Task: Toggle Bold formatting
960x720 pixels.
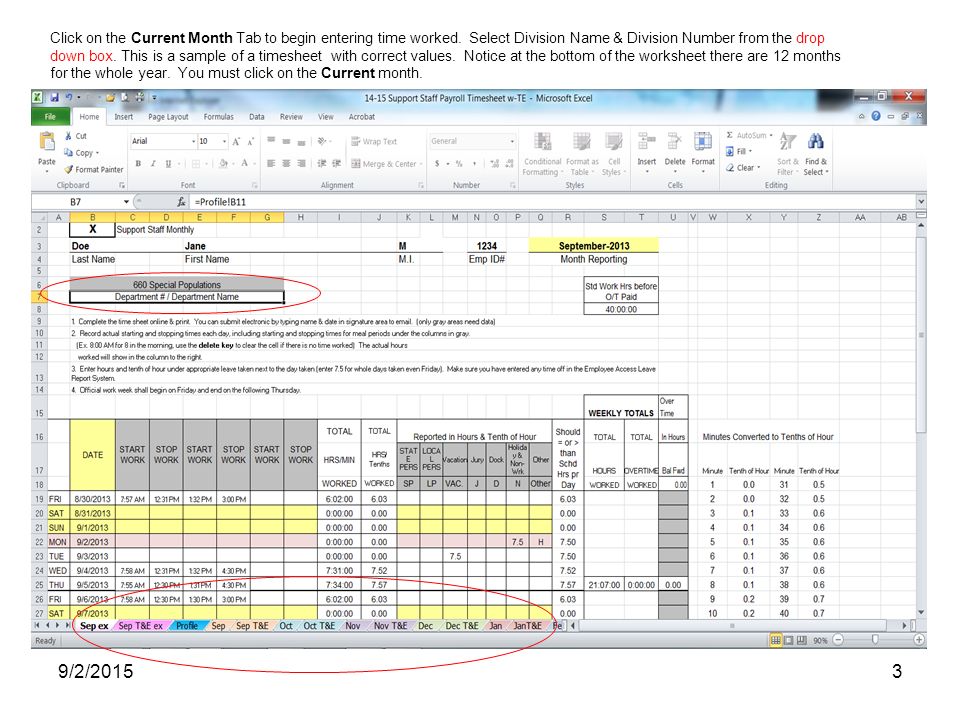Action: (138, 163)
